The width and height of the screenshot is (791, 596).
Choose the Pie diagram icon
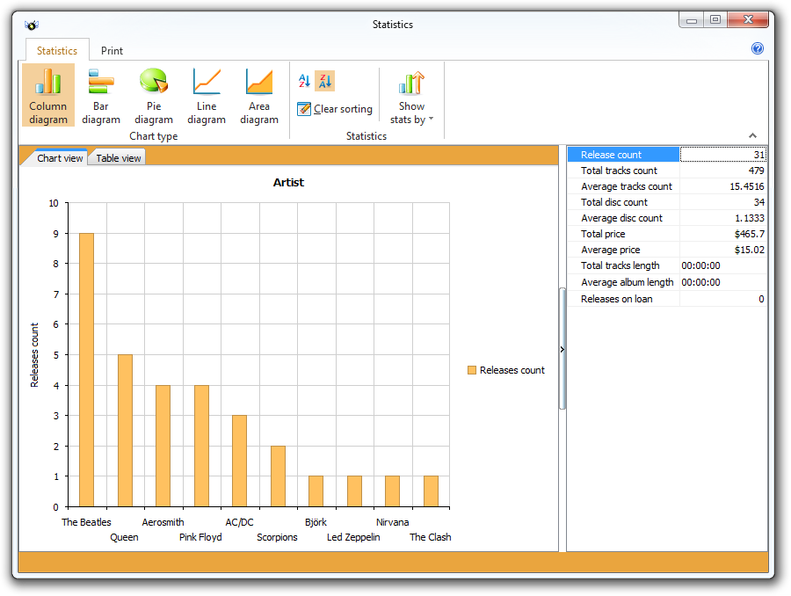154,96
